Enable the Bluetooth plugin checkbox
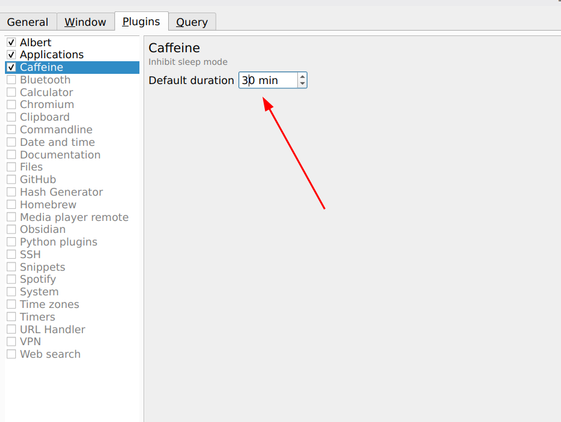Viewport: 561px width, 422px height. 11,80
